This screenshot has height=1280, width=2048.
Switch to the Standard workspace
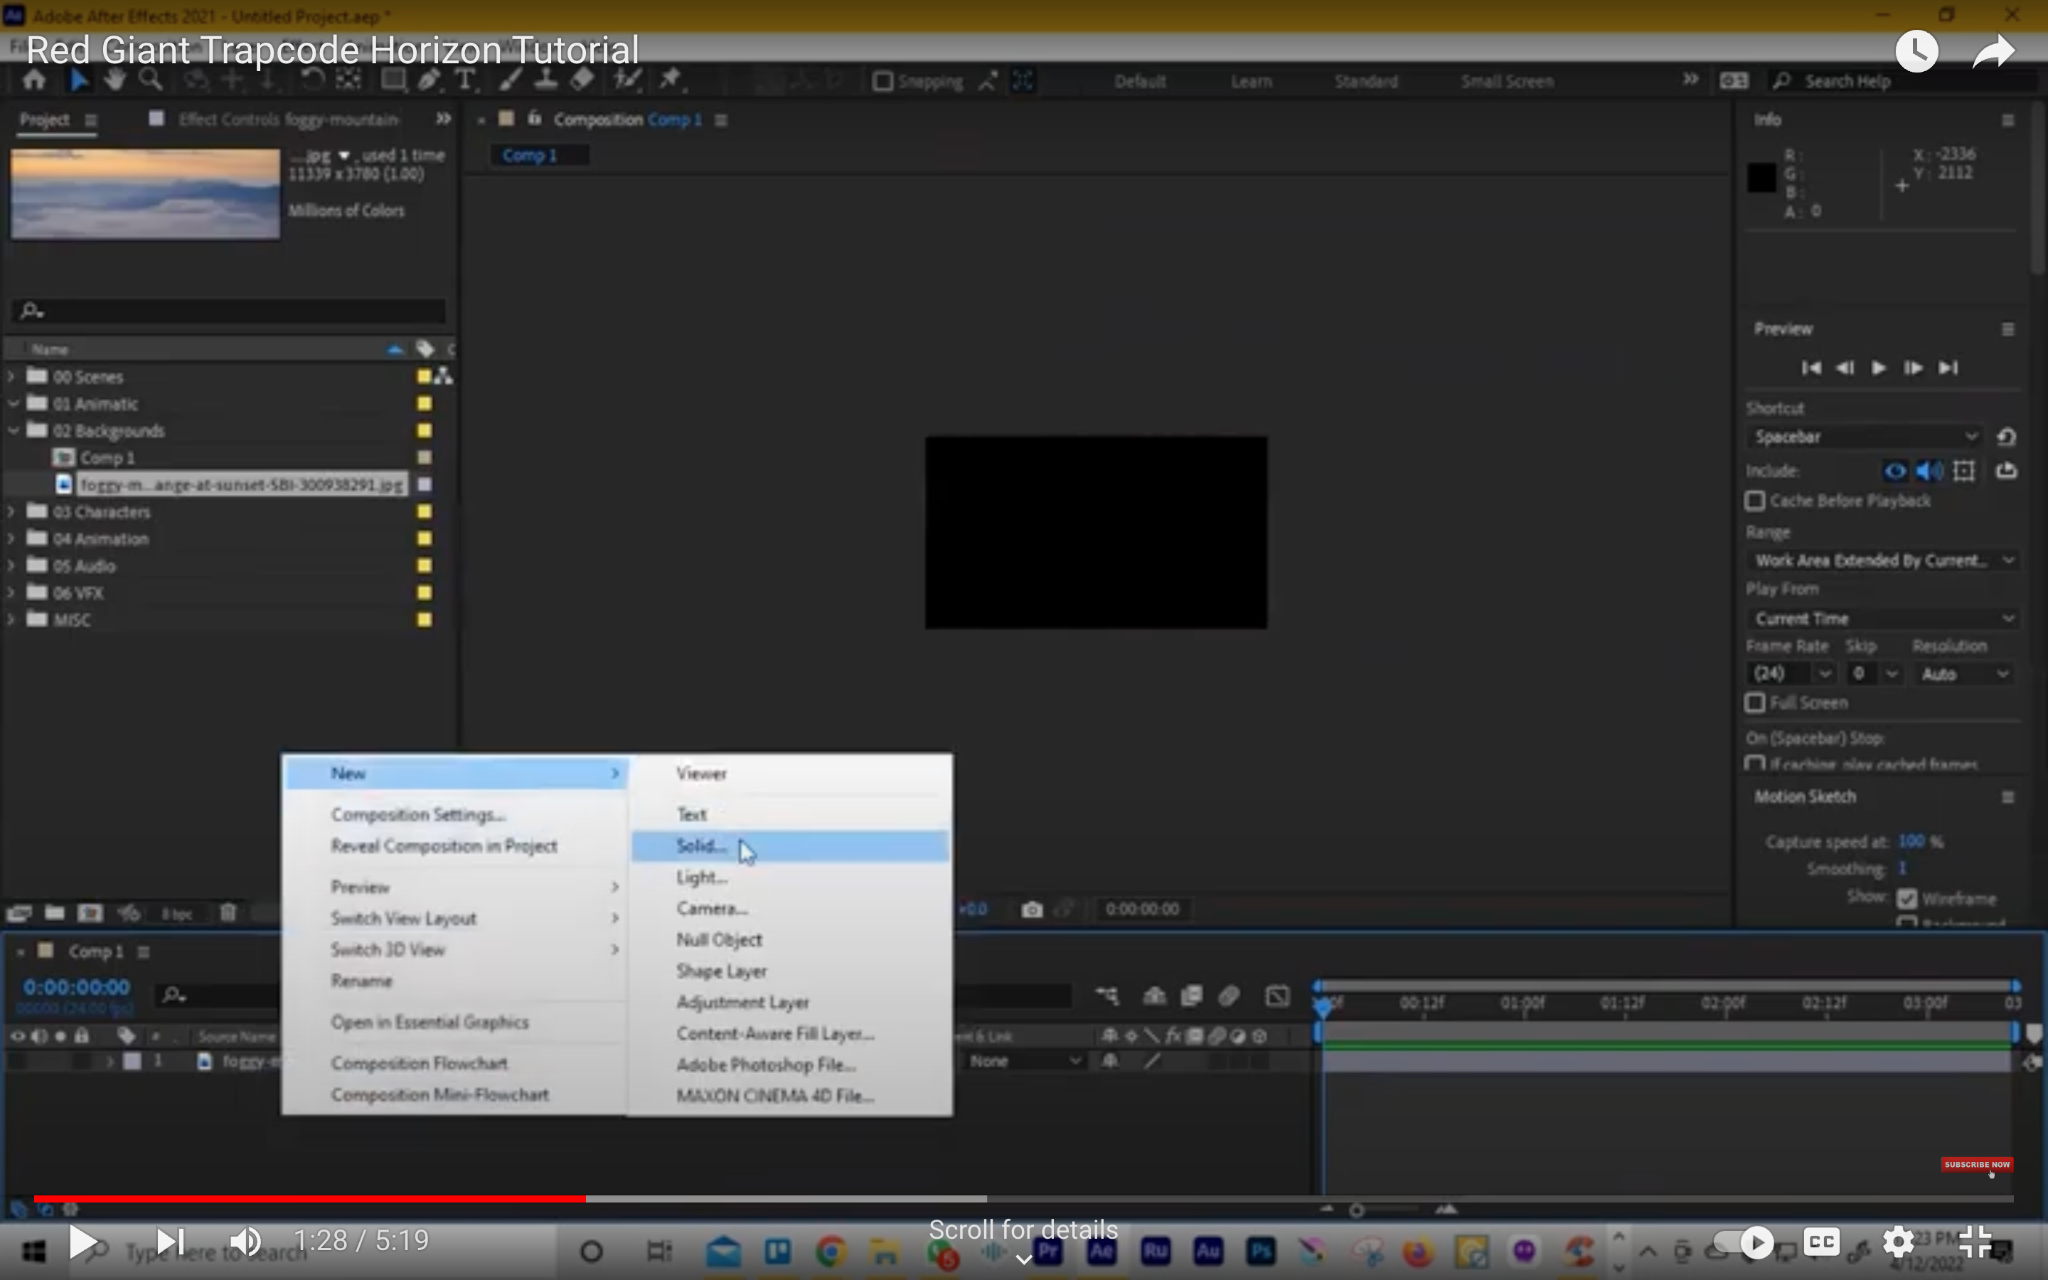(1365, 81)
